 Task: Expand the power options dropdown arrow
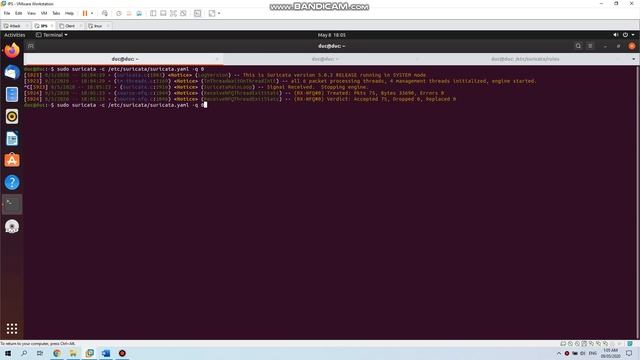pyautogui.click(x=92, y=13)
